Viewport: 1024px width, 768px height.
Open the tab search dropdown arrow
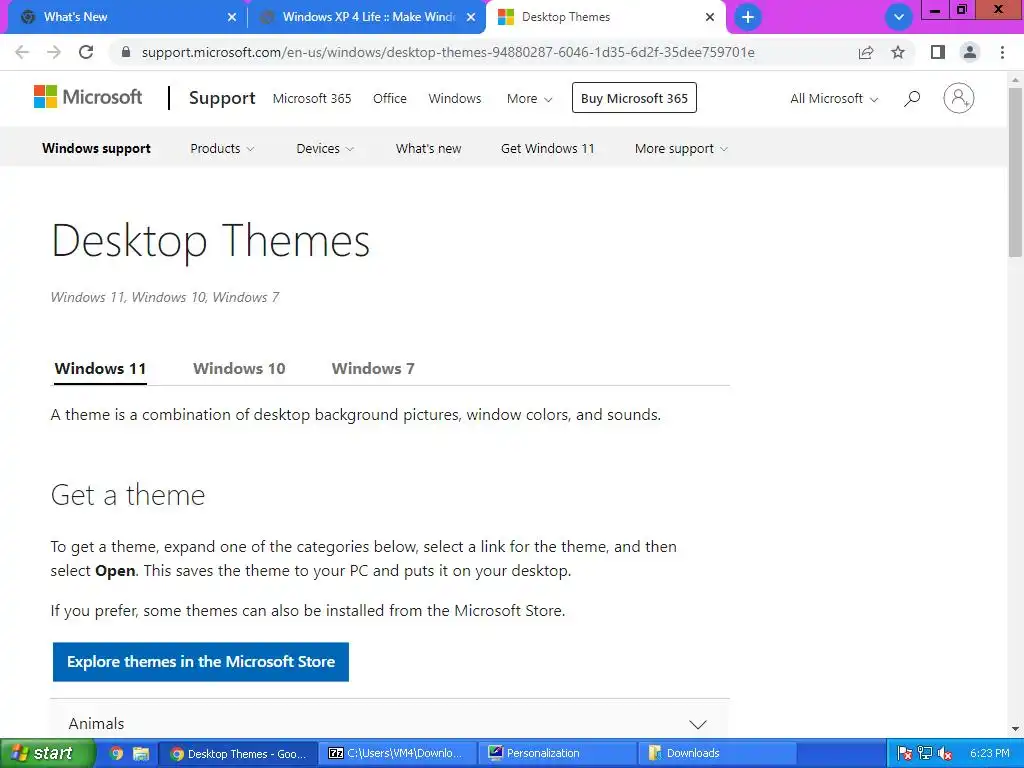(899, 17)
